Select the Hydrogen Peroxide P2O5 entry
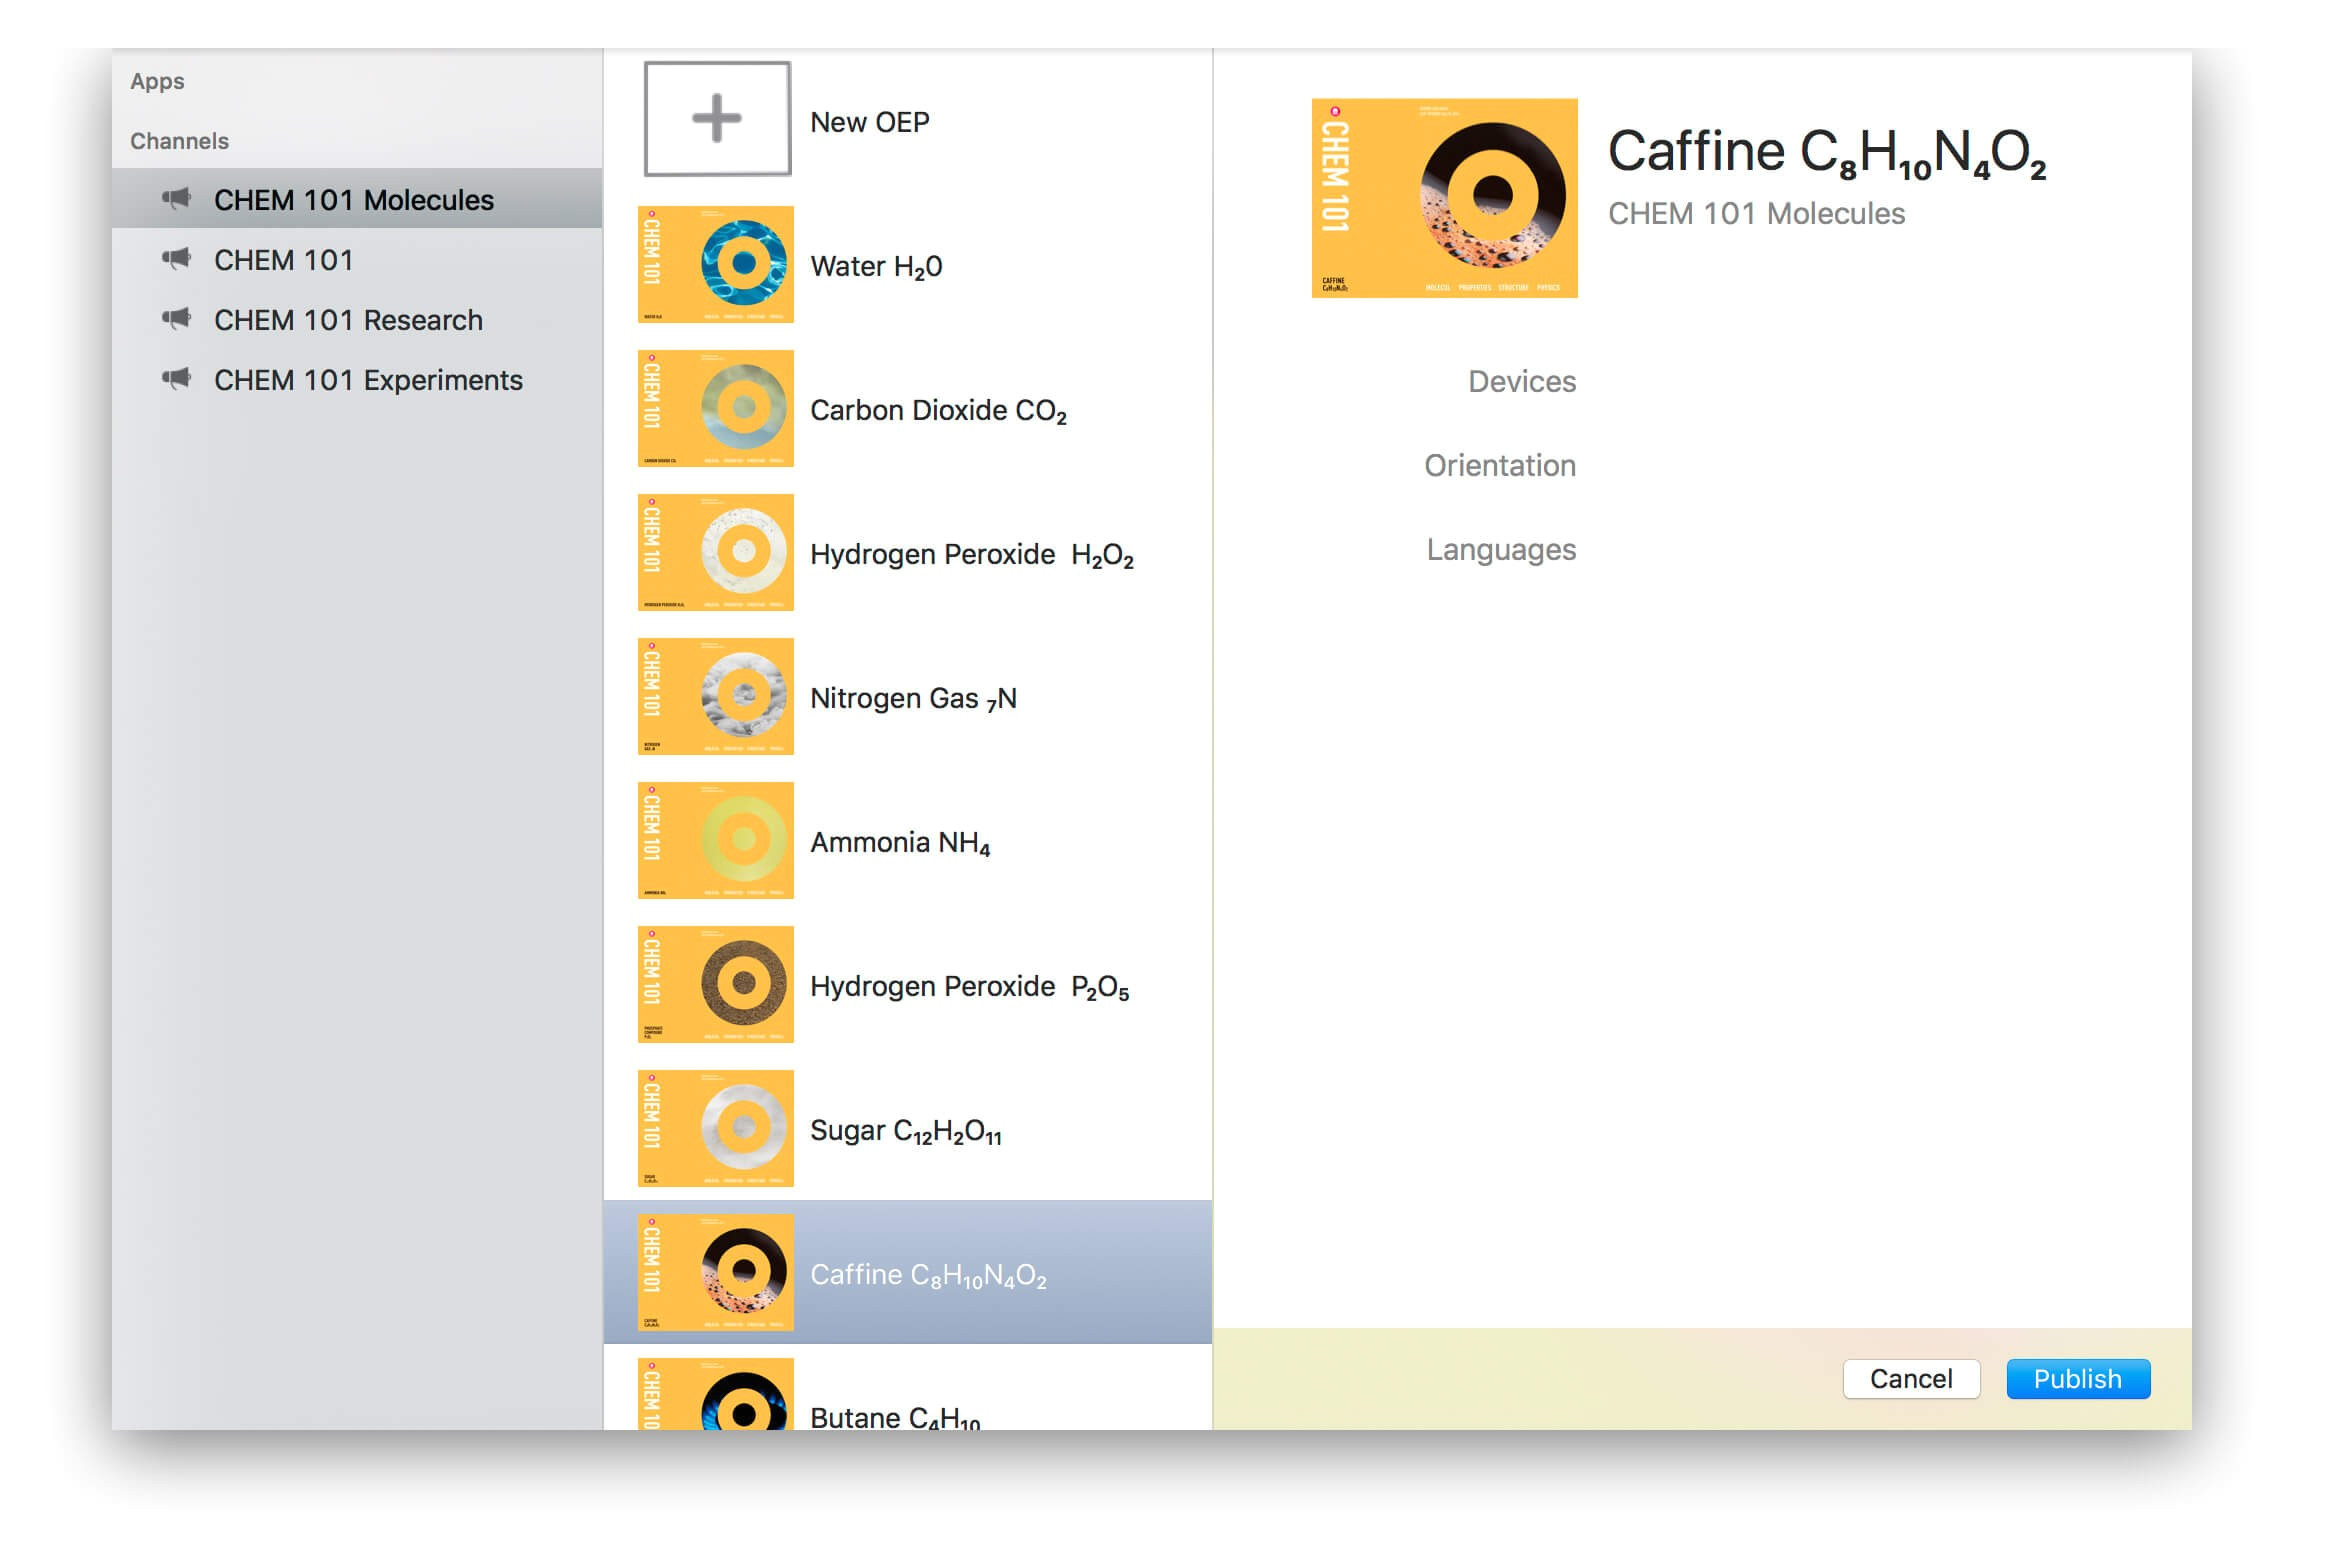Screen dimensions: 2342x1556 click(968, 987)
